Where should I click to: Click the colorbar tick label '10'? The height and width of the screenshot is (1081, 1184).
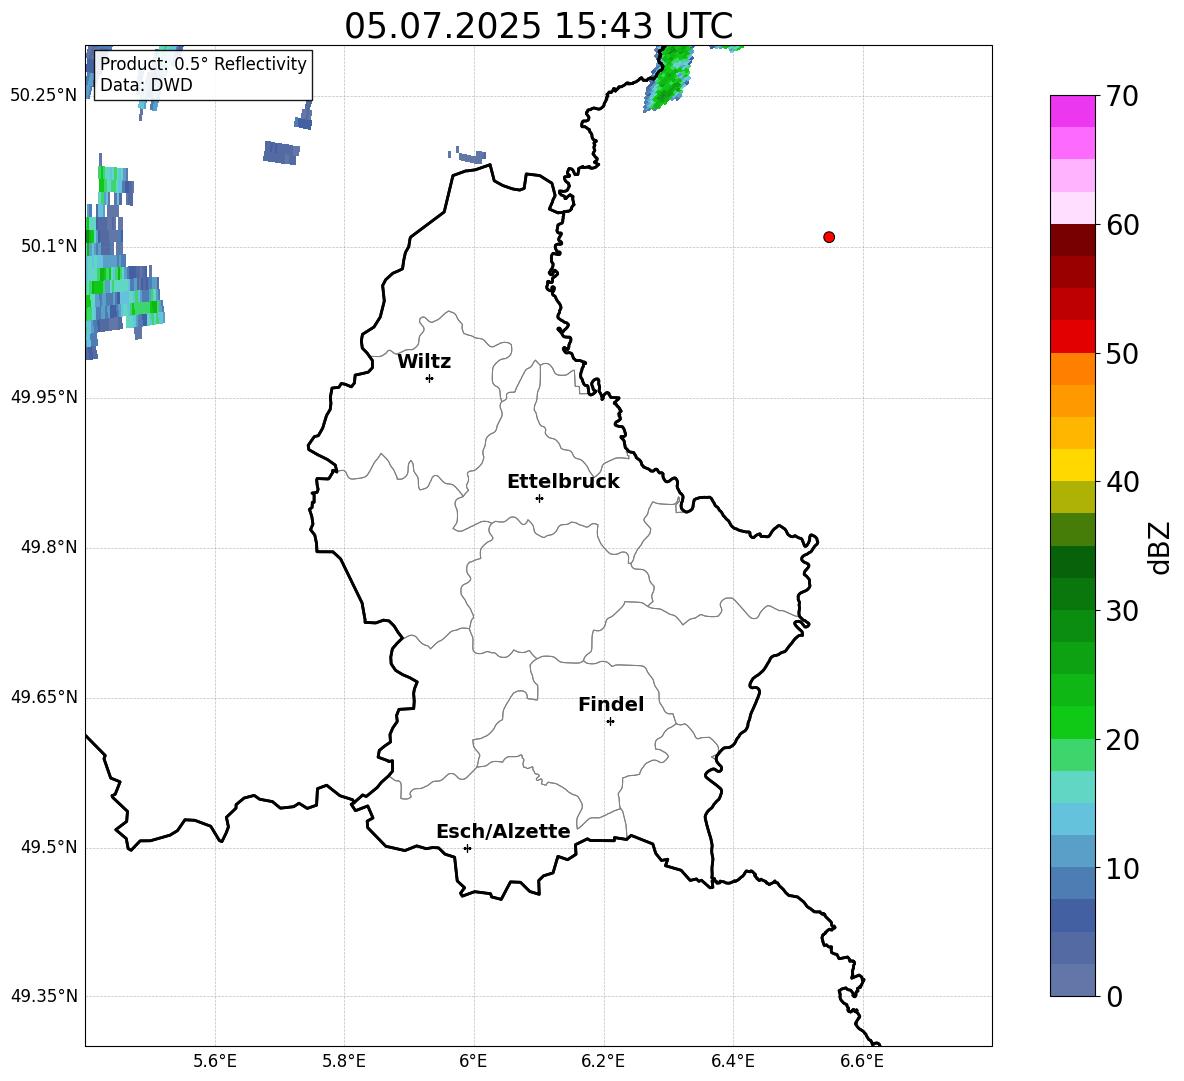pyautogui.click(x=1121, y=868)
